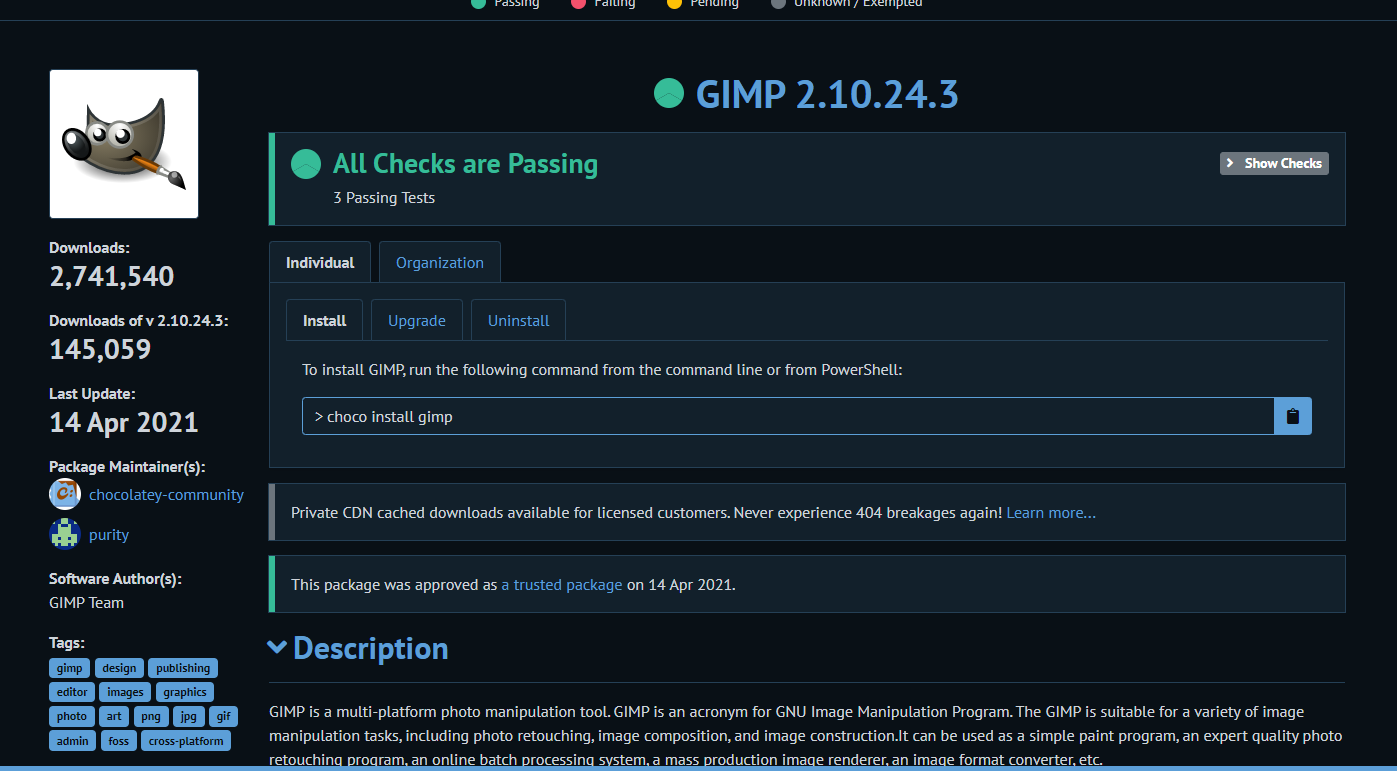Click the 14 Apr 2021 last update date
The width and height of the screenshot is (1397, 771).
click(x=124, y=422)
